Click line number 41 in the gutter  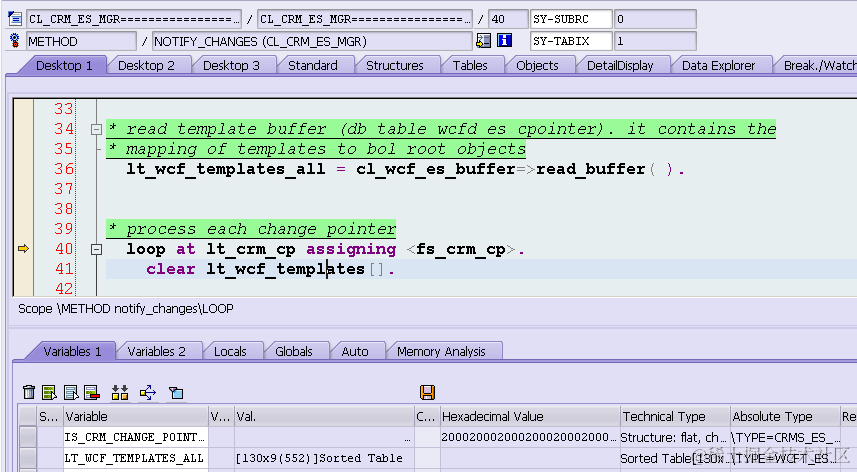pyautogui.click(x=63, y=269)
